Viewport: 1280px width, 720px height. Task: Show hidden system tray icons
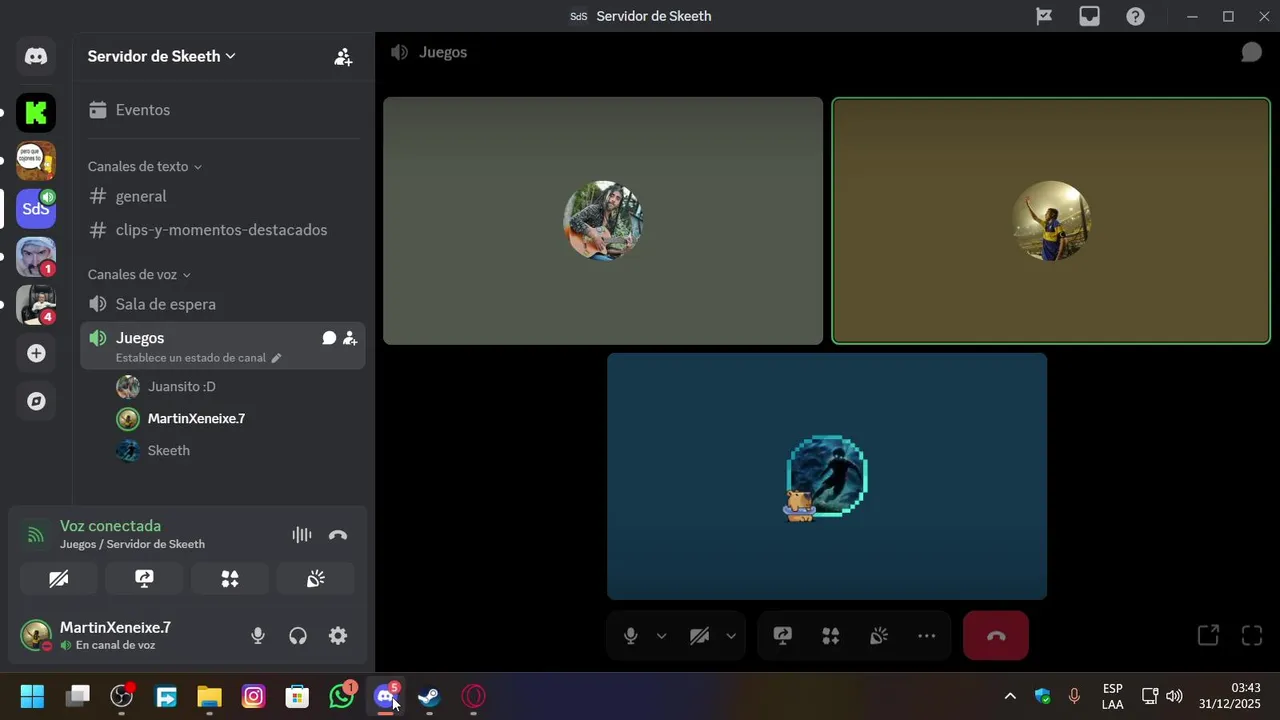coord(1010,696)
